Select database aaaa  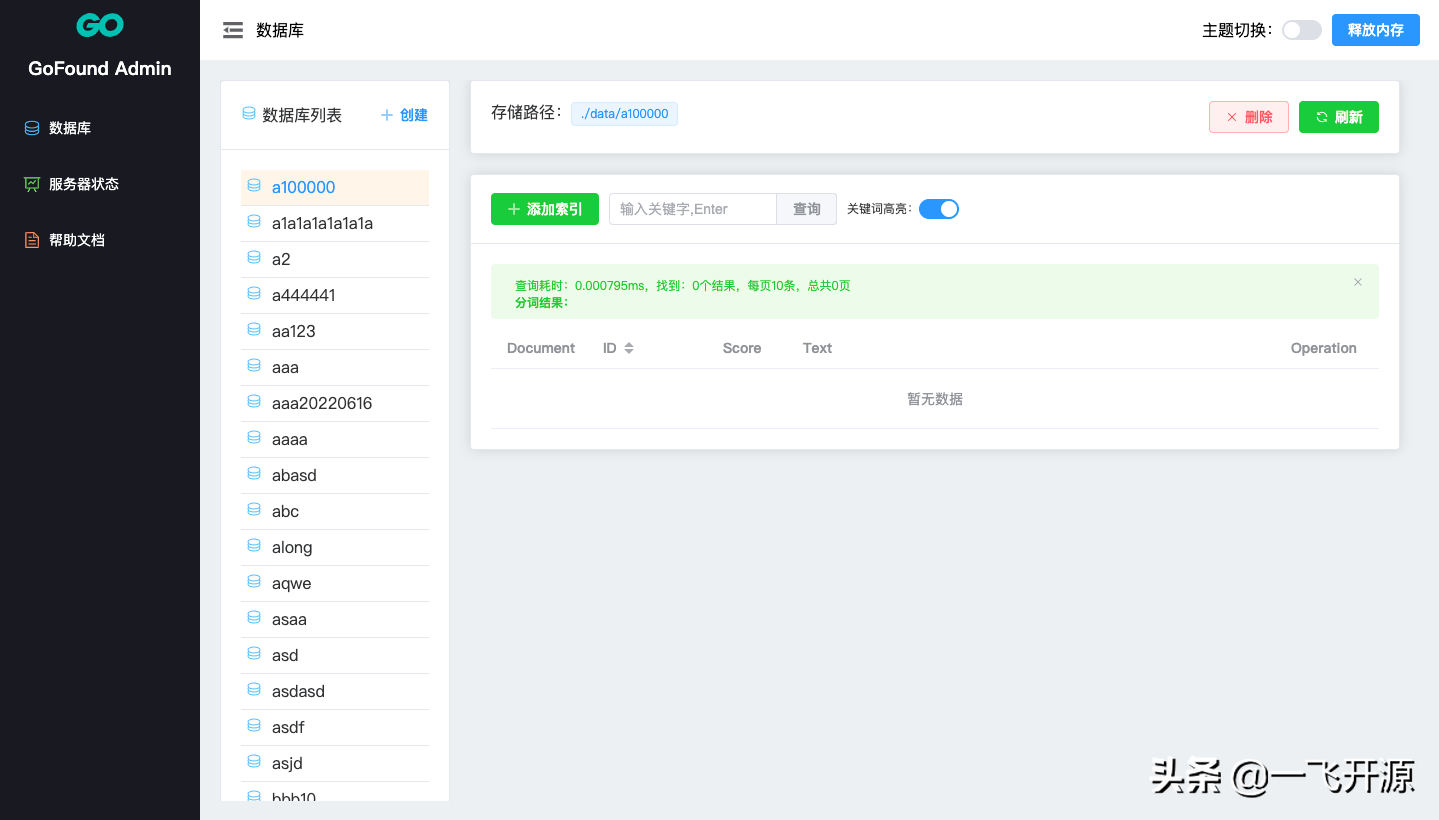335,439
